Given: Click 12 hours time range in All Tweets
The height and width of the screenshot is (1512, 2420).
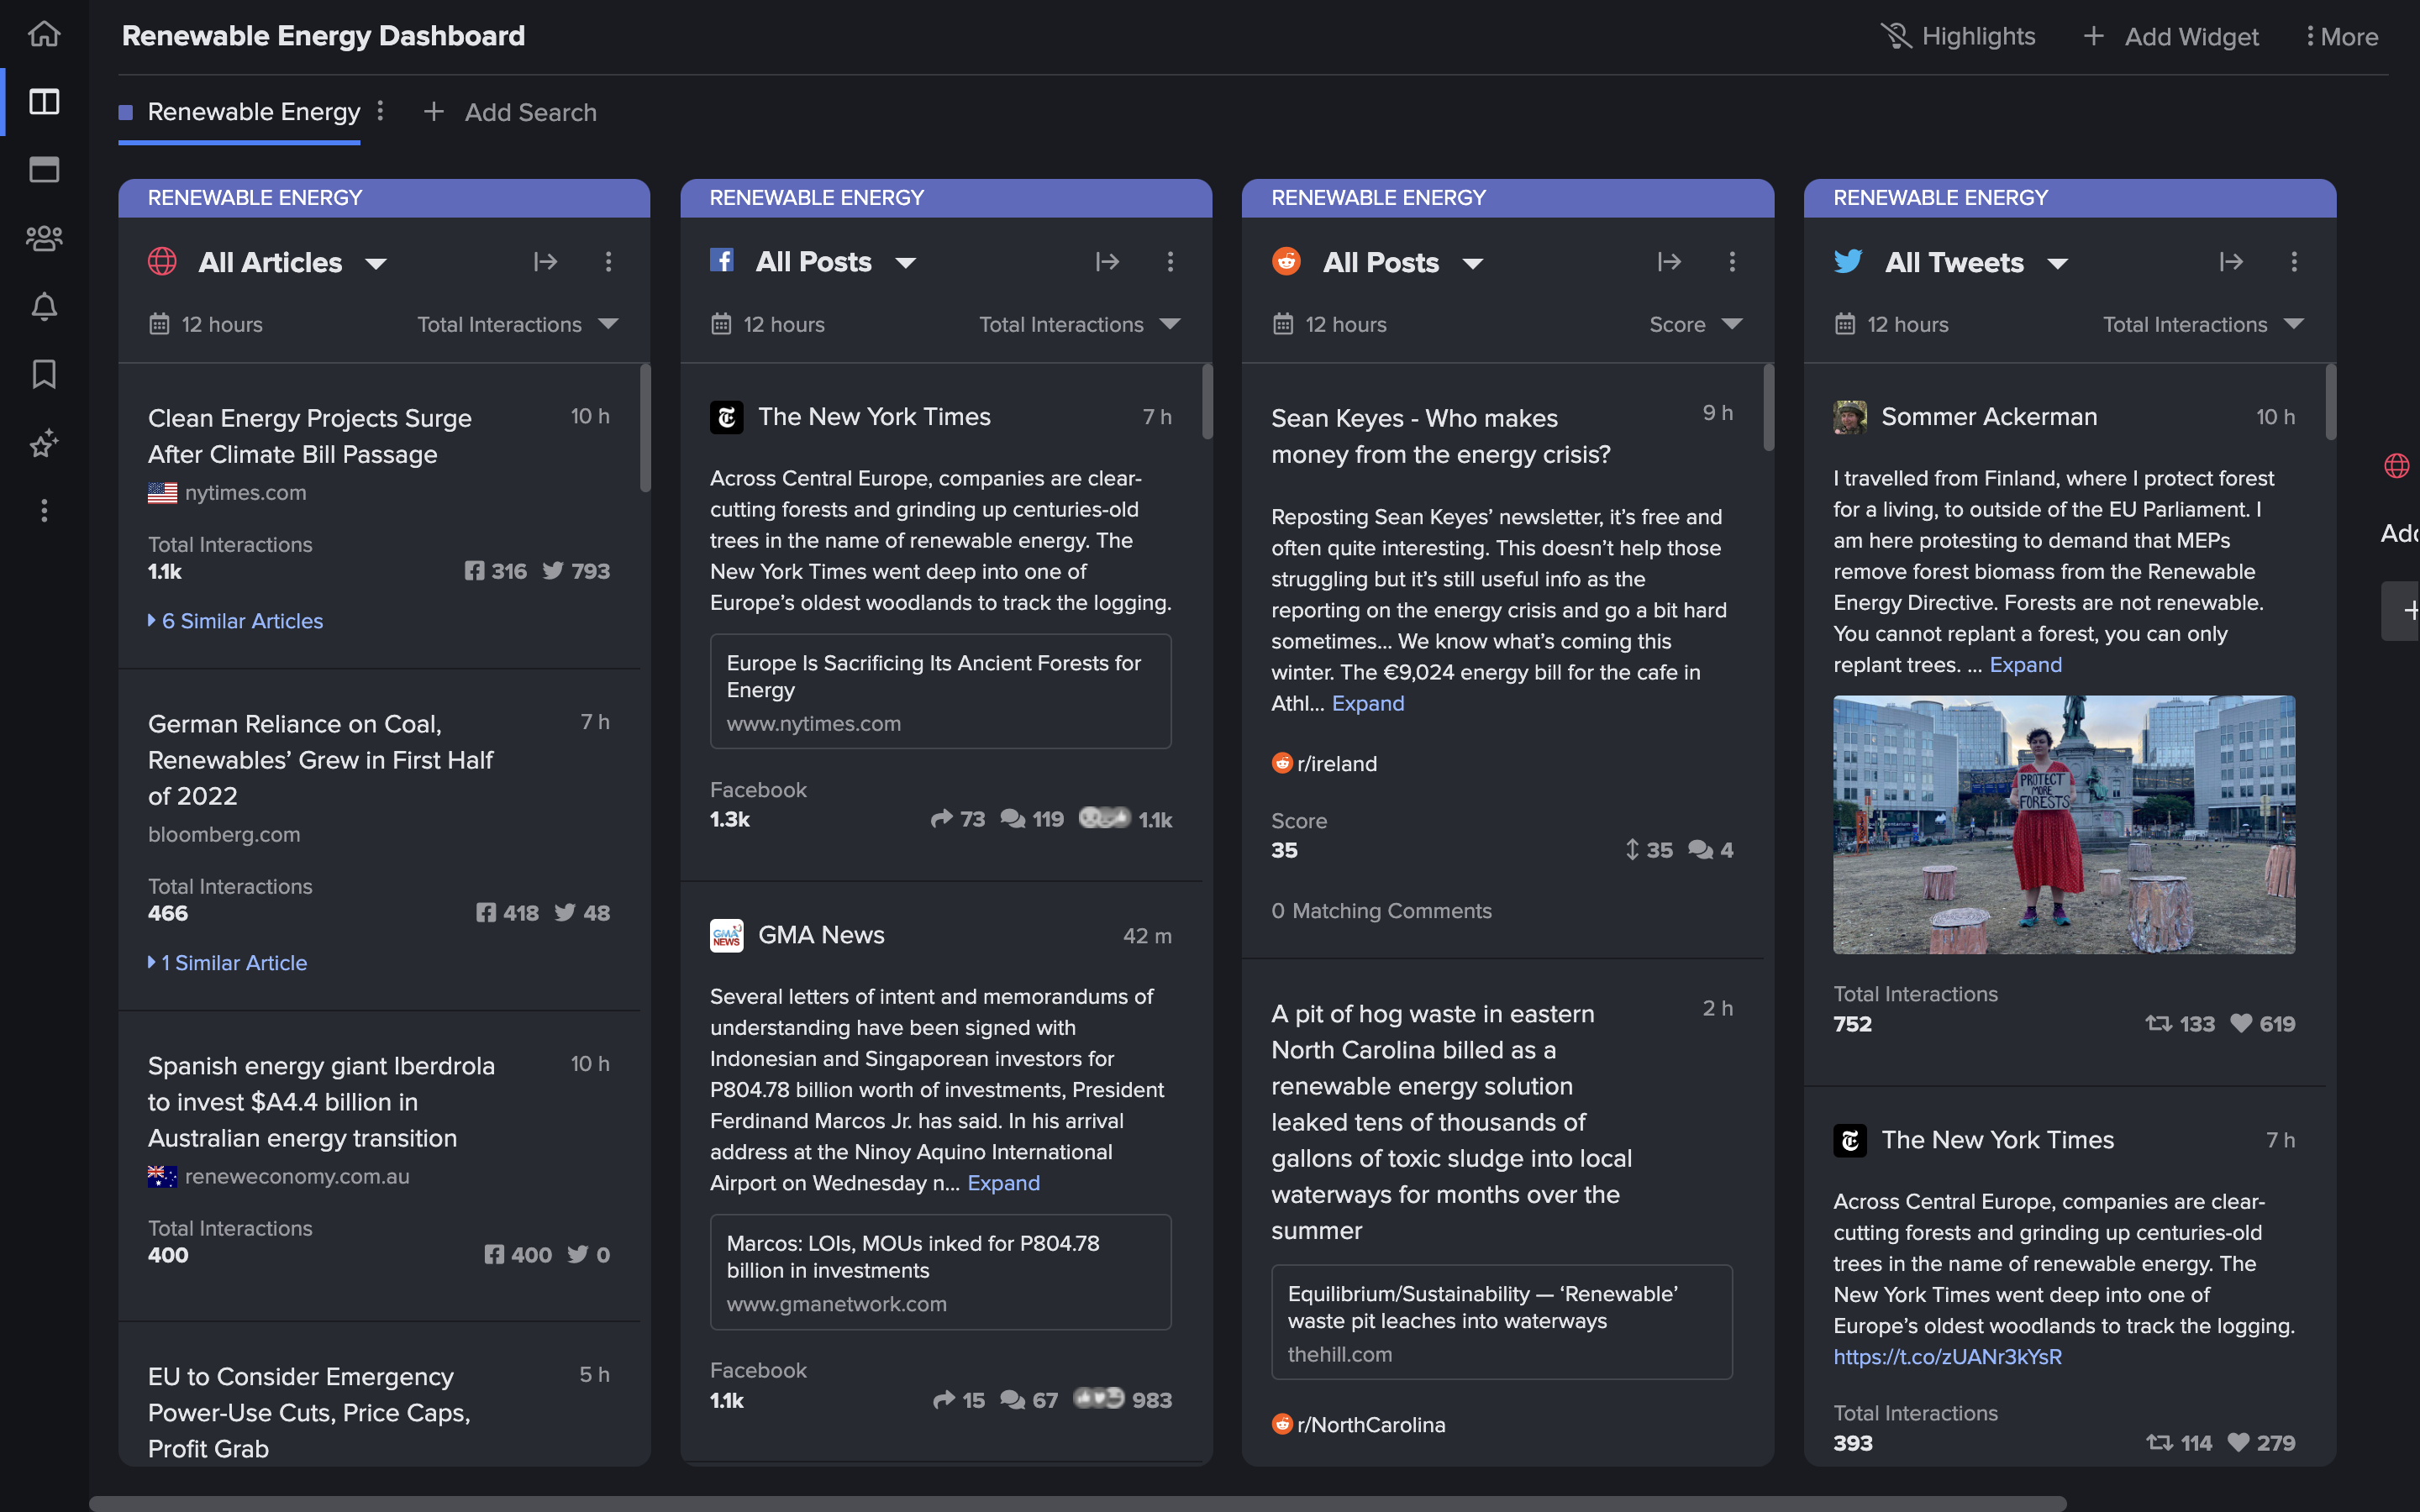Looking at the screenshot, I should click(x=1908, y=324).
